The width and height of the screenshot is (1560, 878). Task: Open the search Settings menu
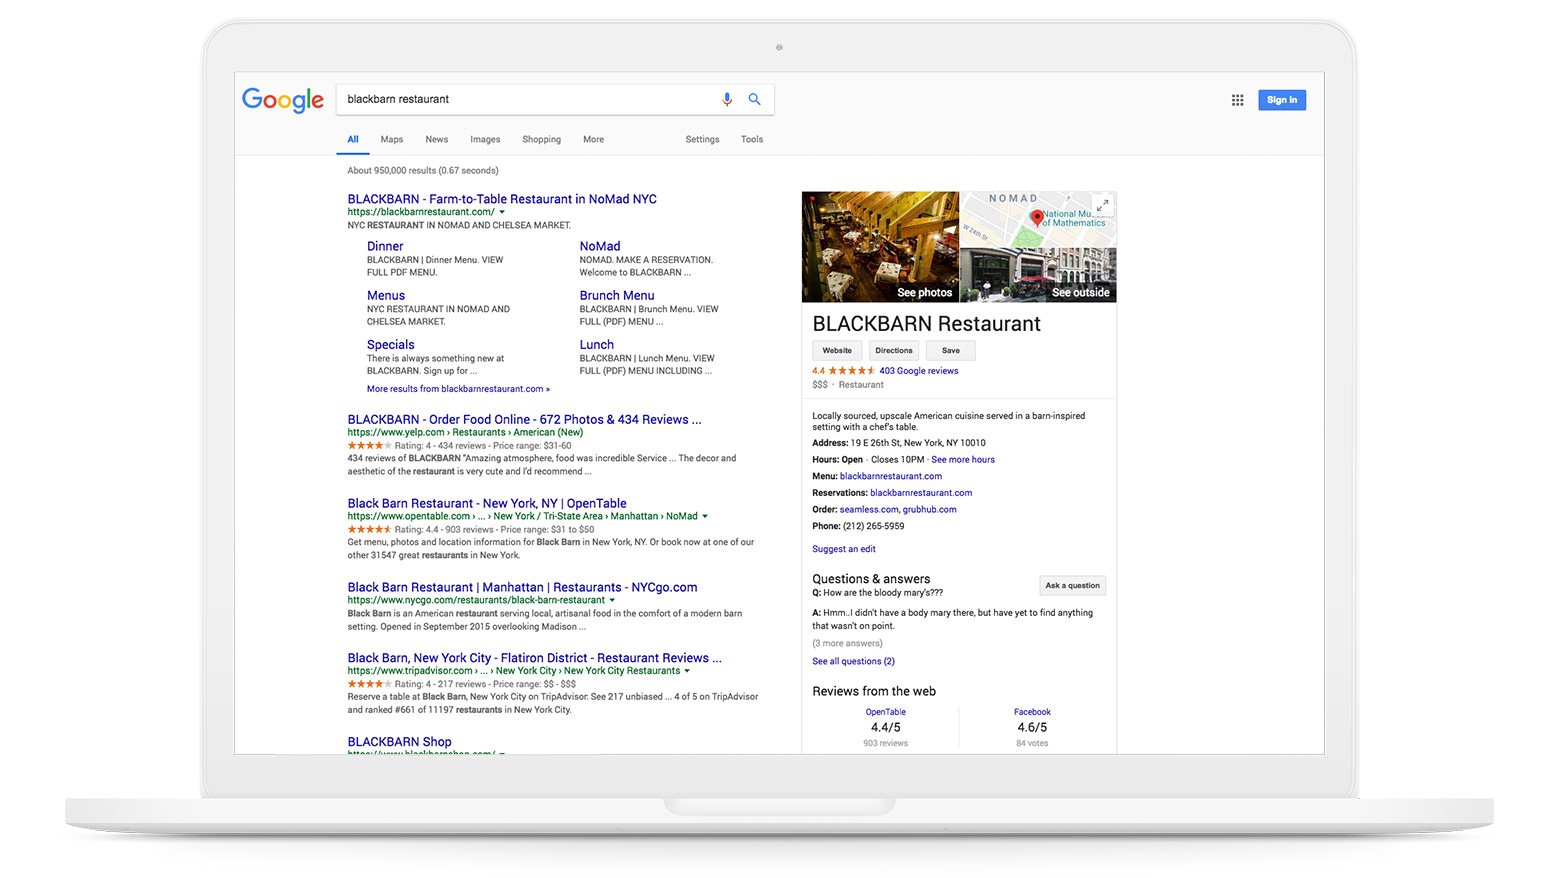point(702,140)
